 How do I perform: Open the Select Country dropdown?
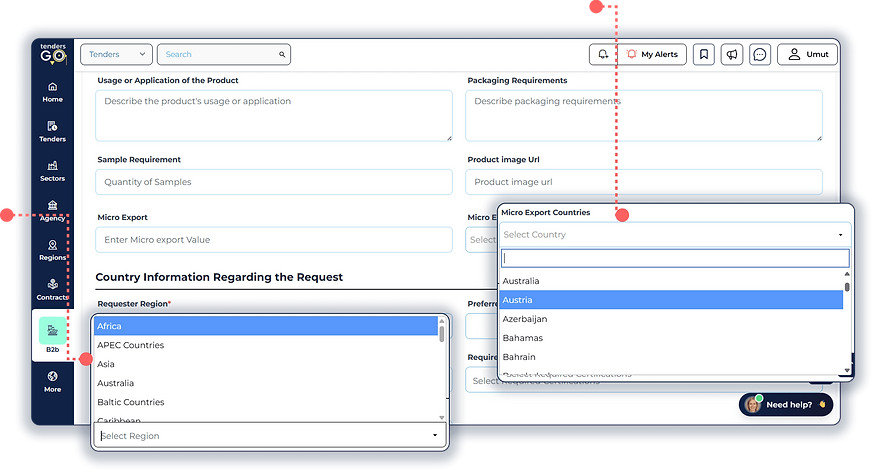(674, 235)
